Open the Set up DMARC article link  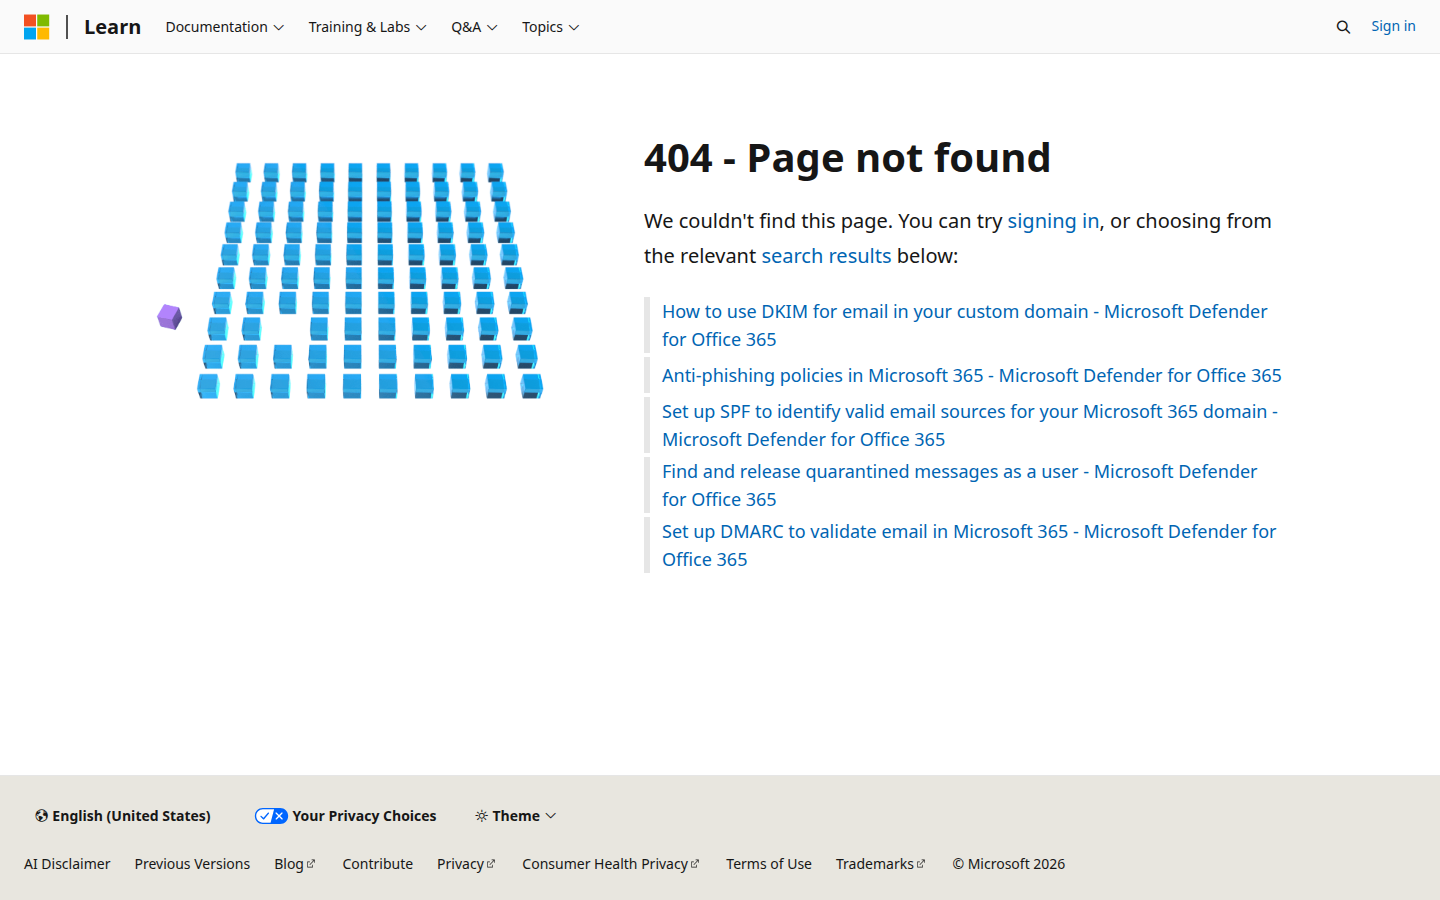(x=969, y=545)
